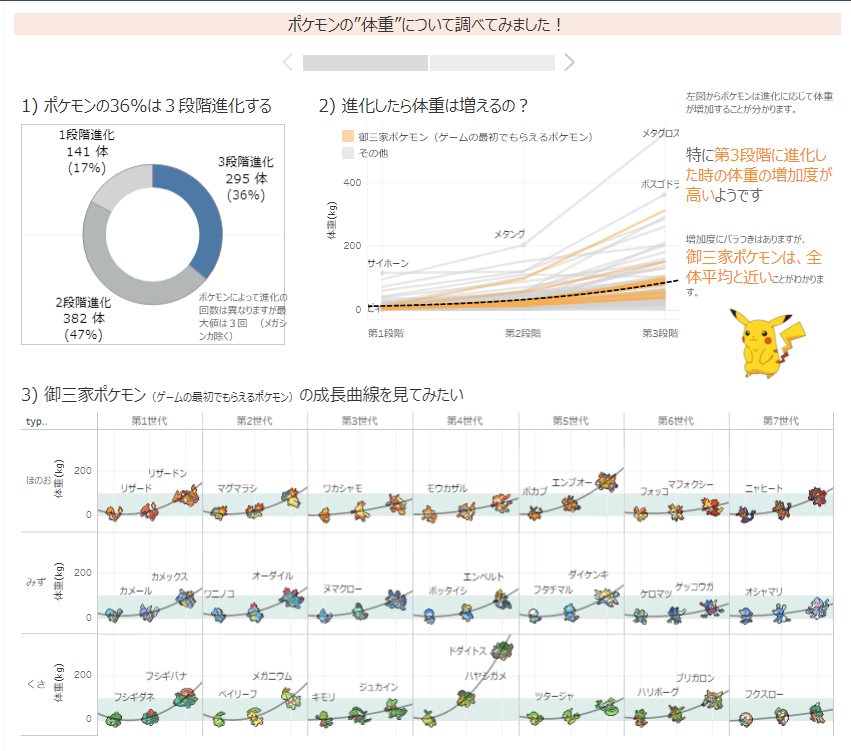The height and width of the screenshot is (751, 851).
Task: Click the メタング data point label
Action: click(509, 234)
